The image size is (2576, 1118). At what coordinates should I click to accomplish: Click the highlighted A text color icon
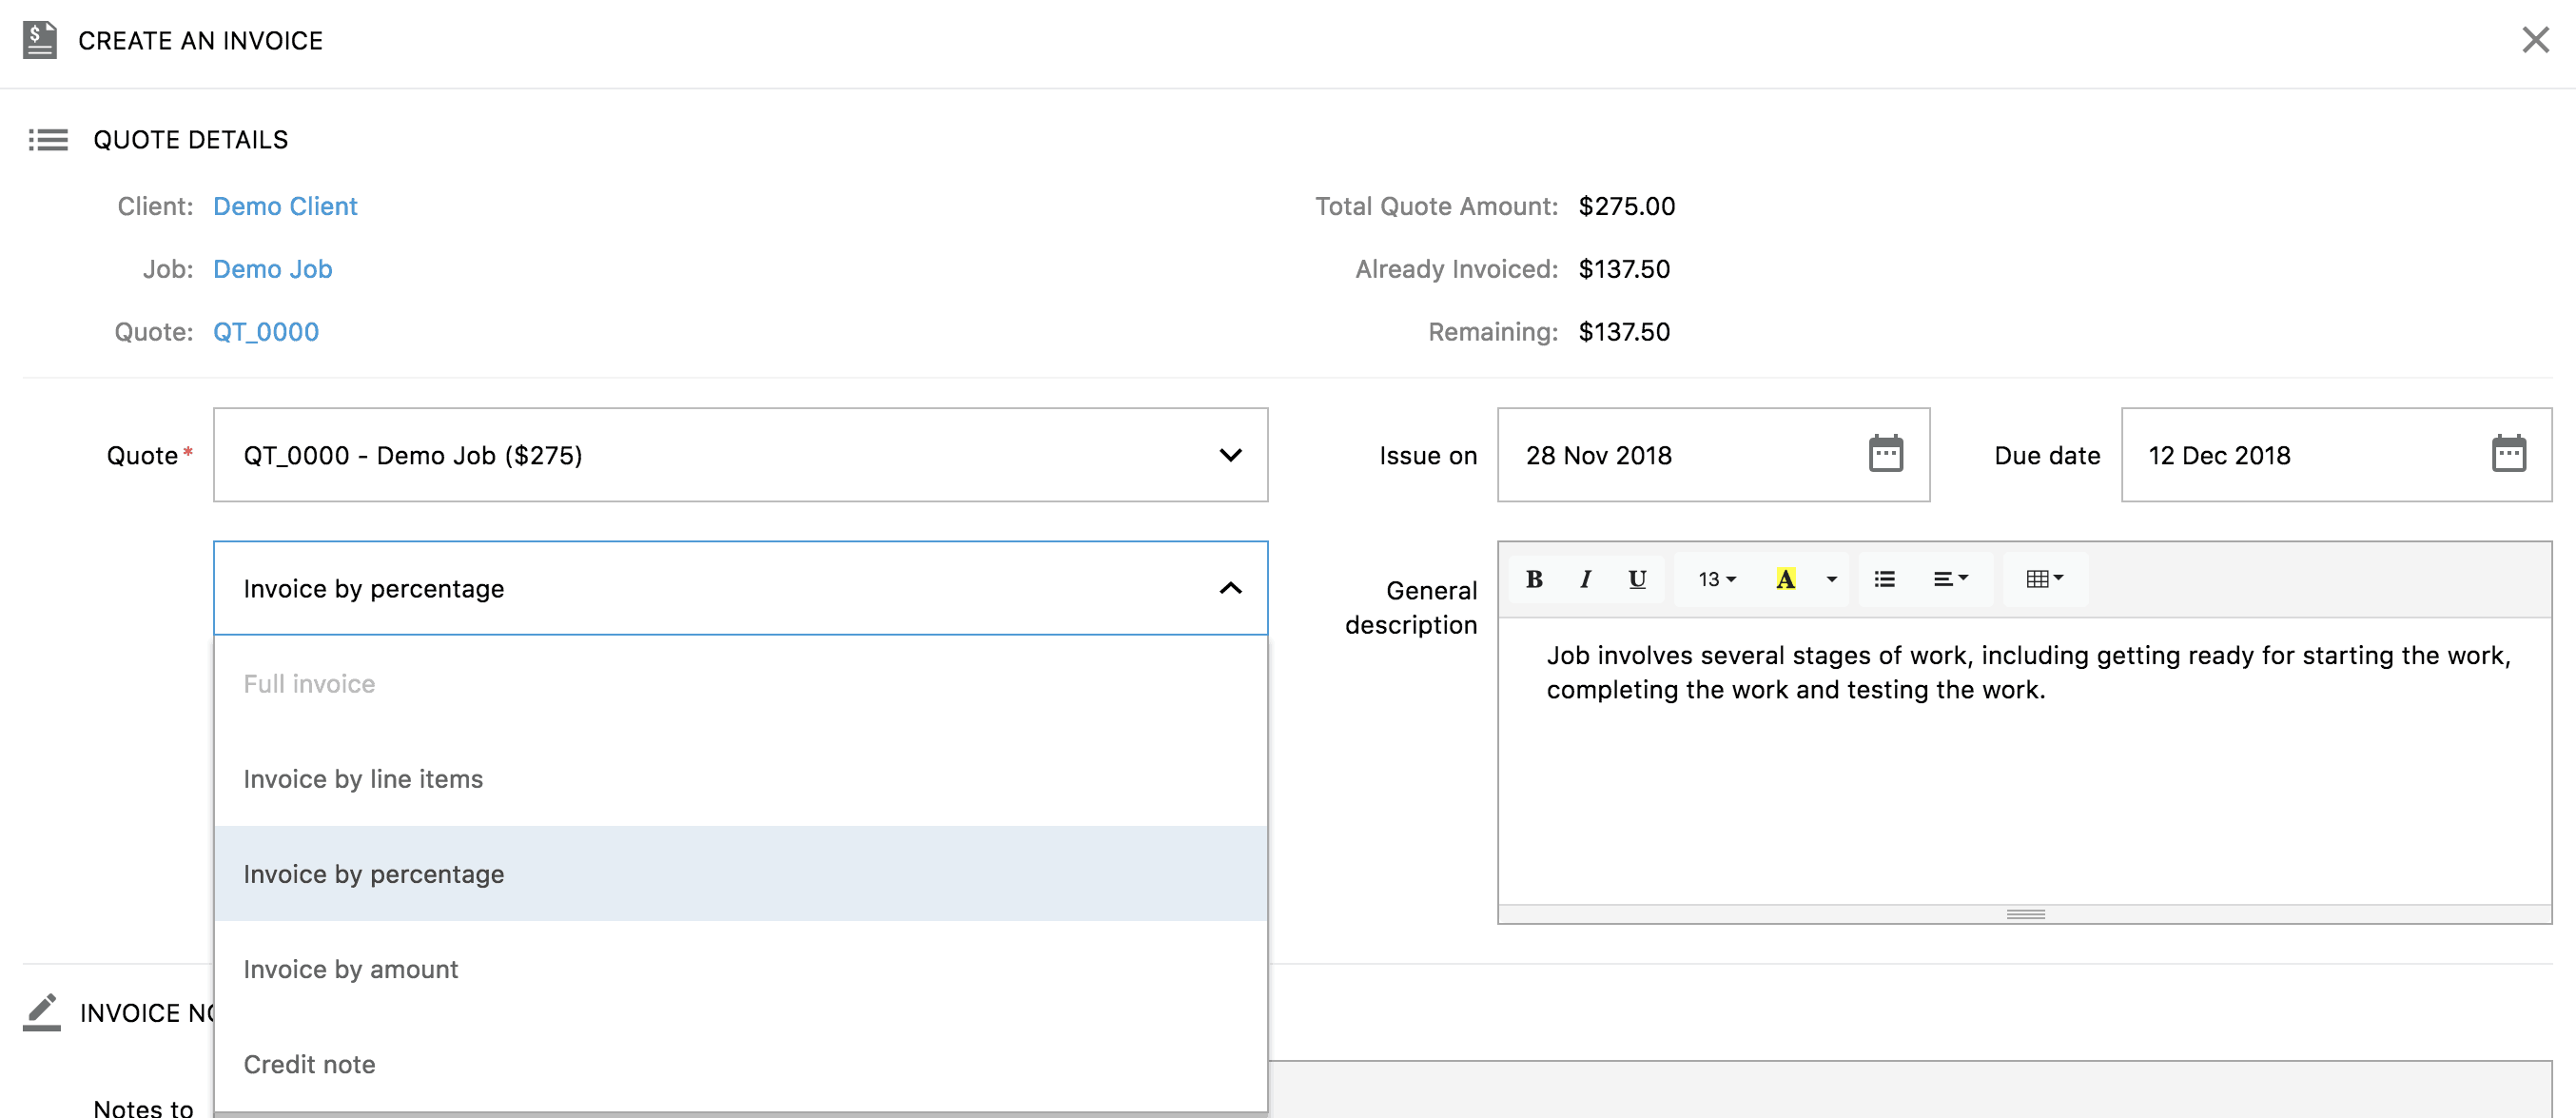(1785, 579)
